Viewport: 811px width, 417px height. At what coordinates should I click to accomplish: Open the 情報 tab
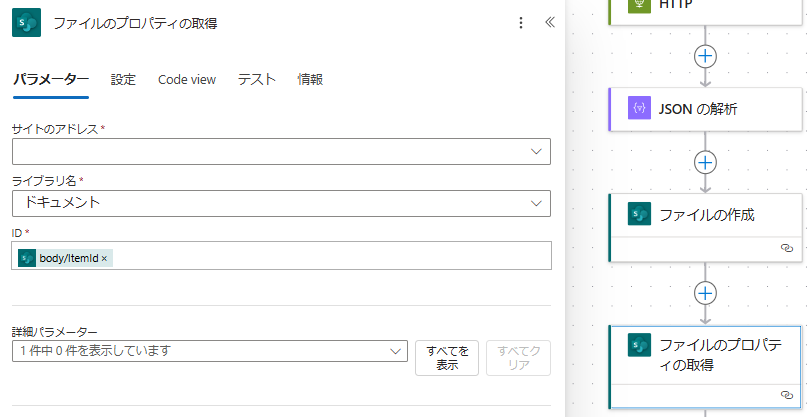tap(310, 79)
